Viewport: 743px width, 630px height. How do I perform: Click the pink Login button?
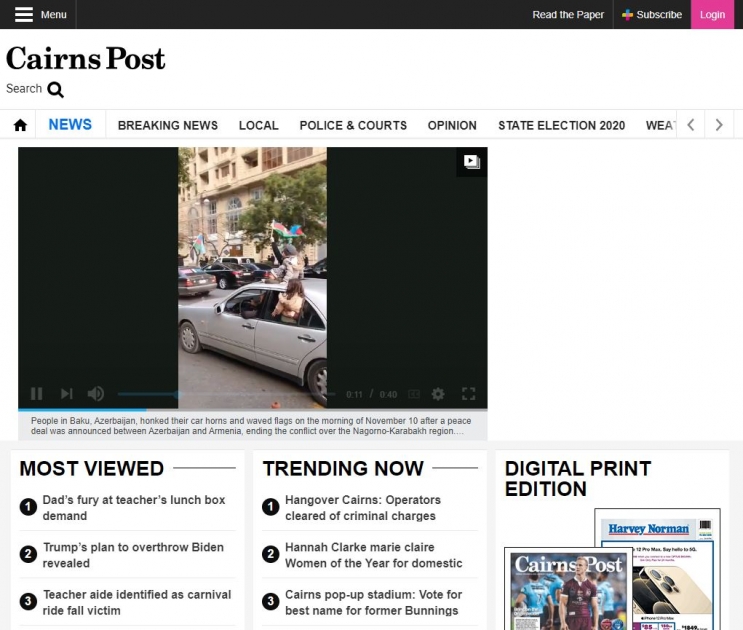coord(712,15)
